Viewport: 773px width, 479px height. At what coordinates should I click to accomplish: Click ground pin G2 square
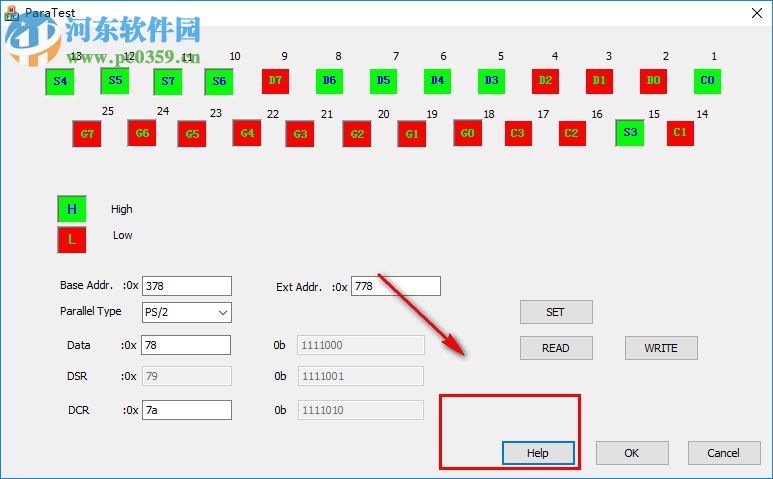[357, 134]
